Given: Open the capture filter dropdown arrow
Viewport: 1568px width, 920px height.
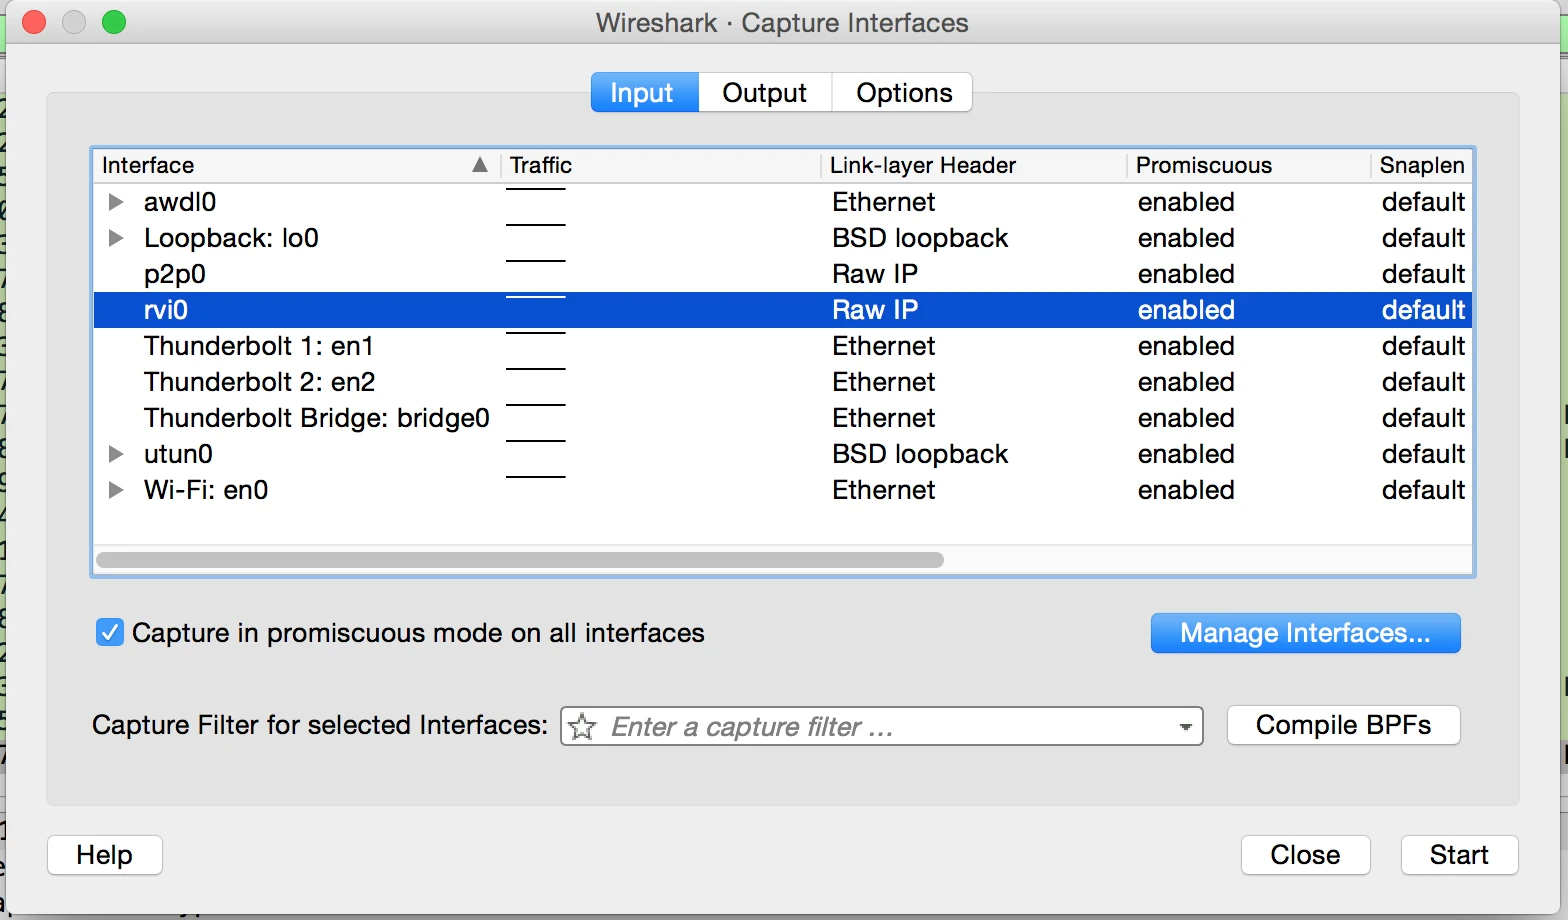Looking at the screenshot, I should 1185,727.
